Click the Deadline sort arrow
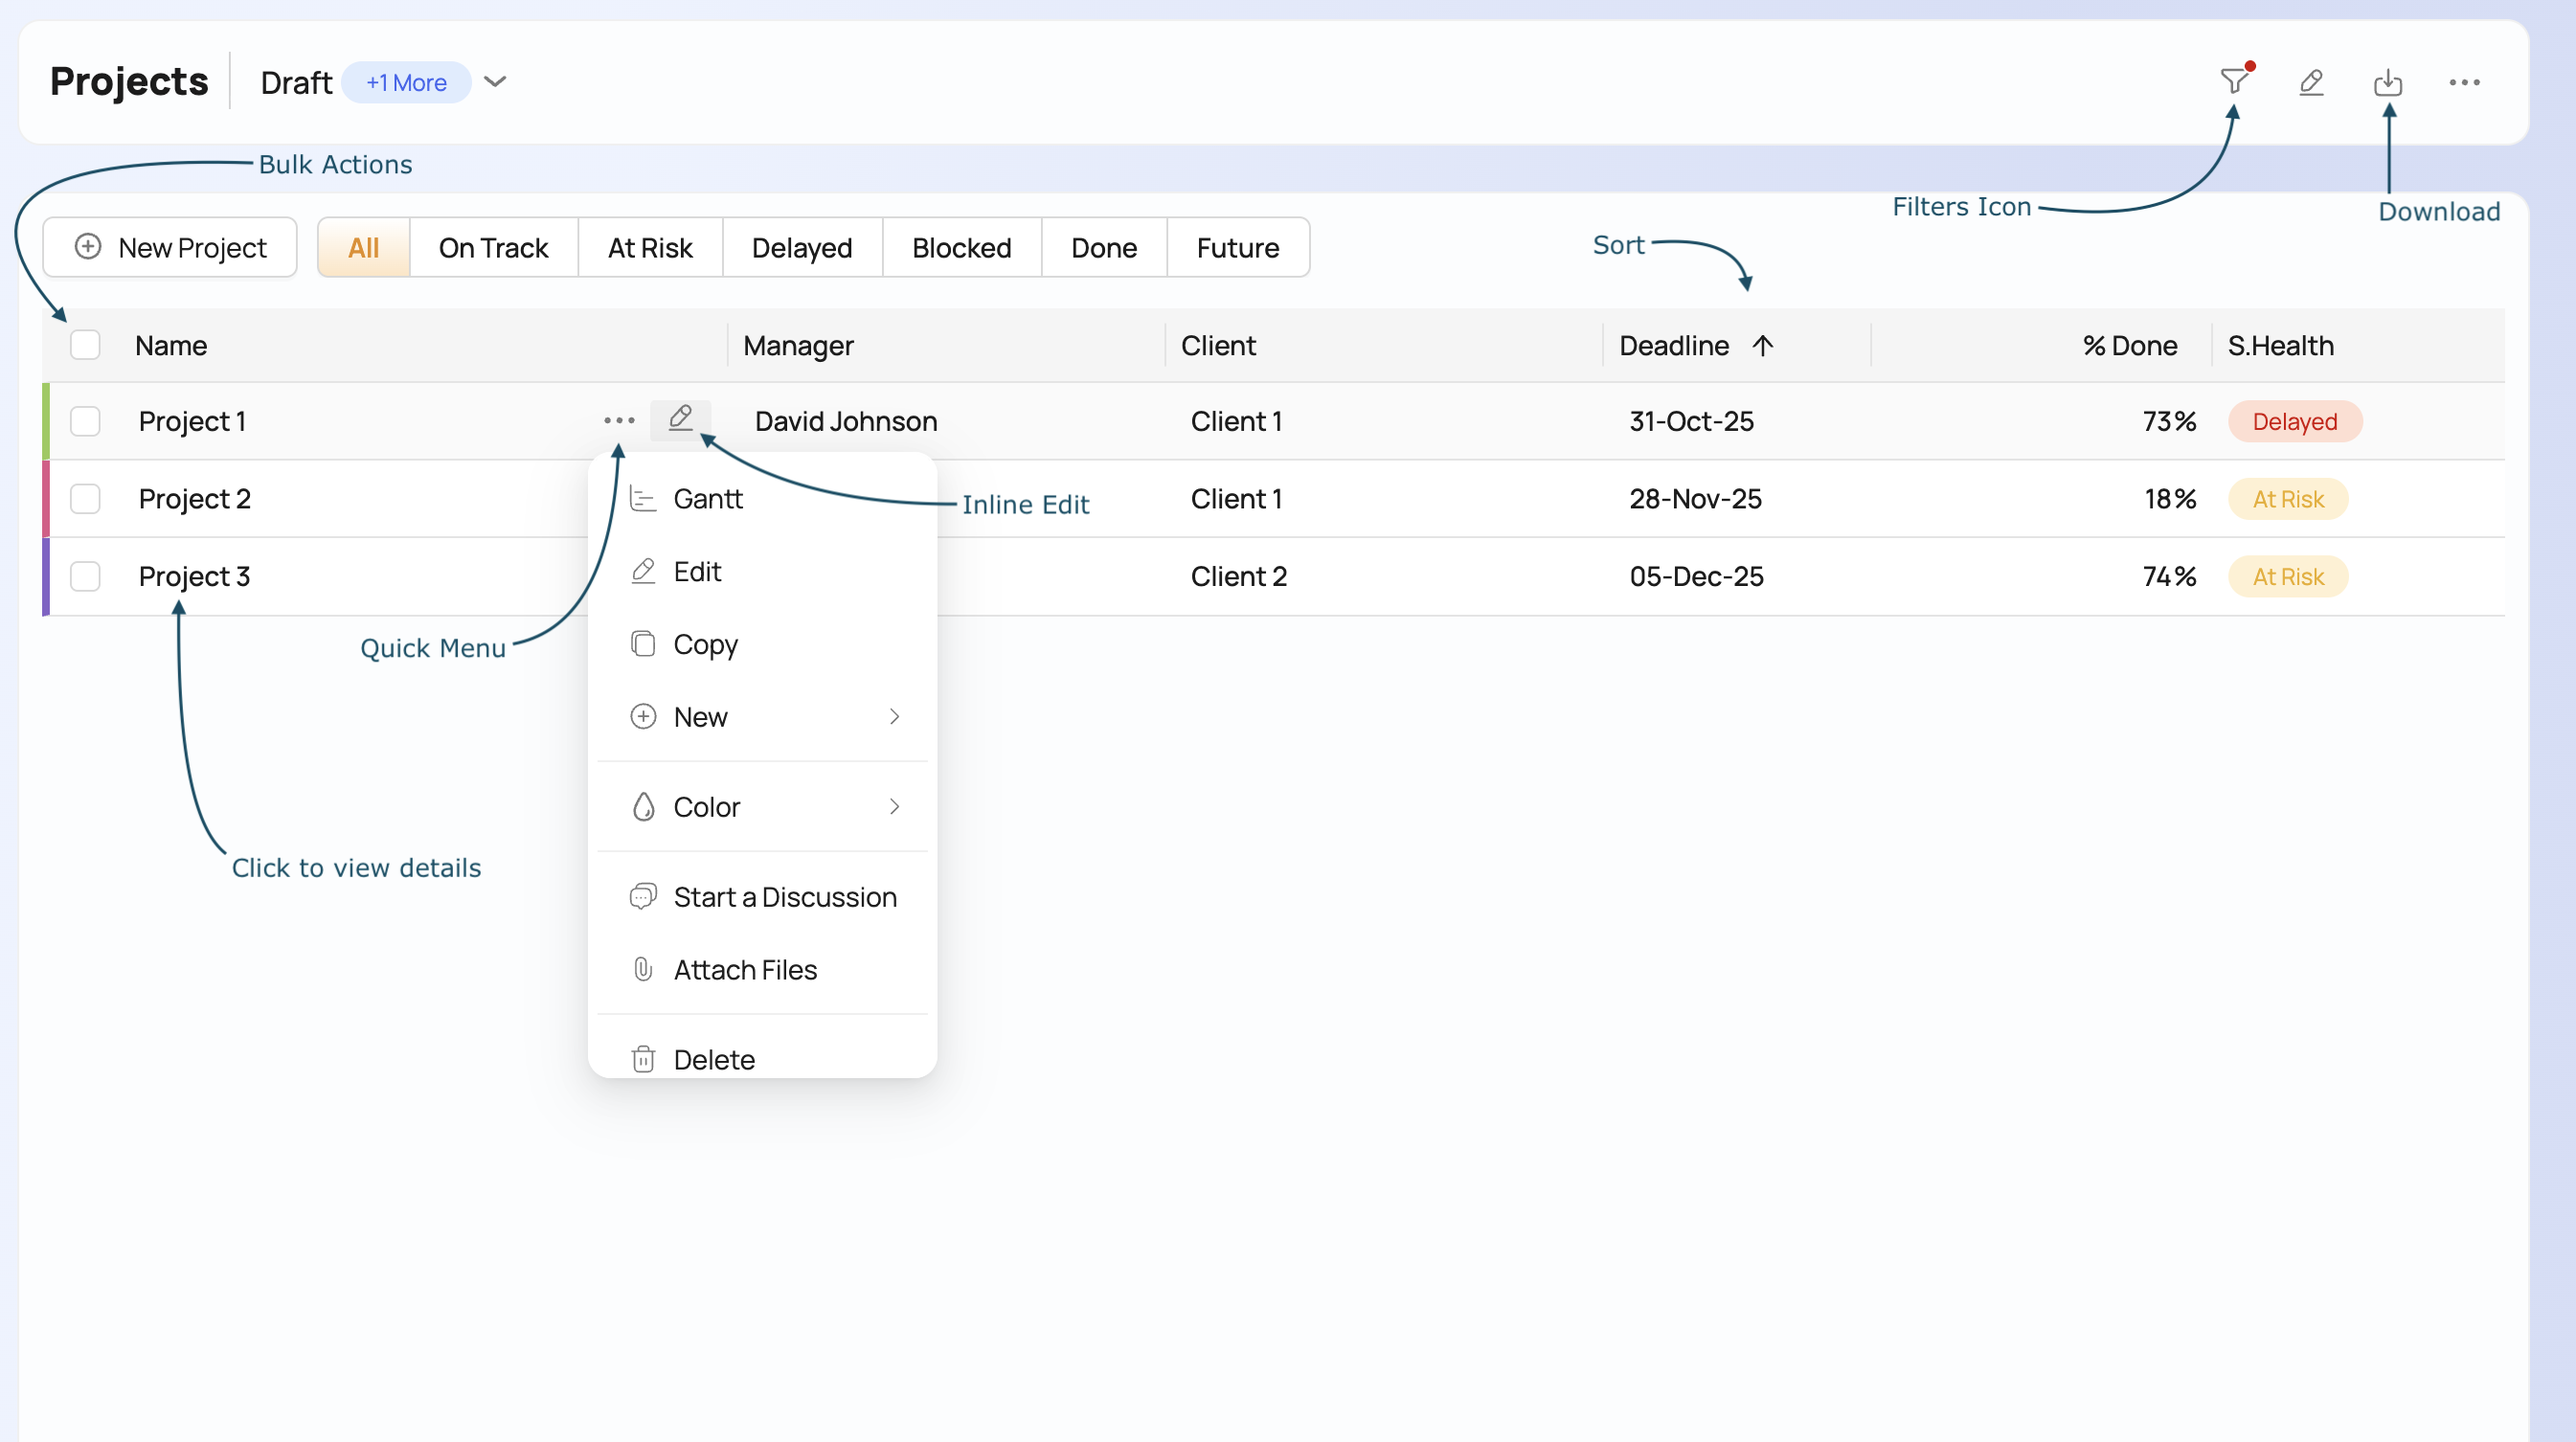This screenshot has height=1442, width=2576. (1763, 346)
